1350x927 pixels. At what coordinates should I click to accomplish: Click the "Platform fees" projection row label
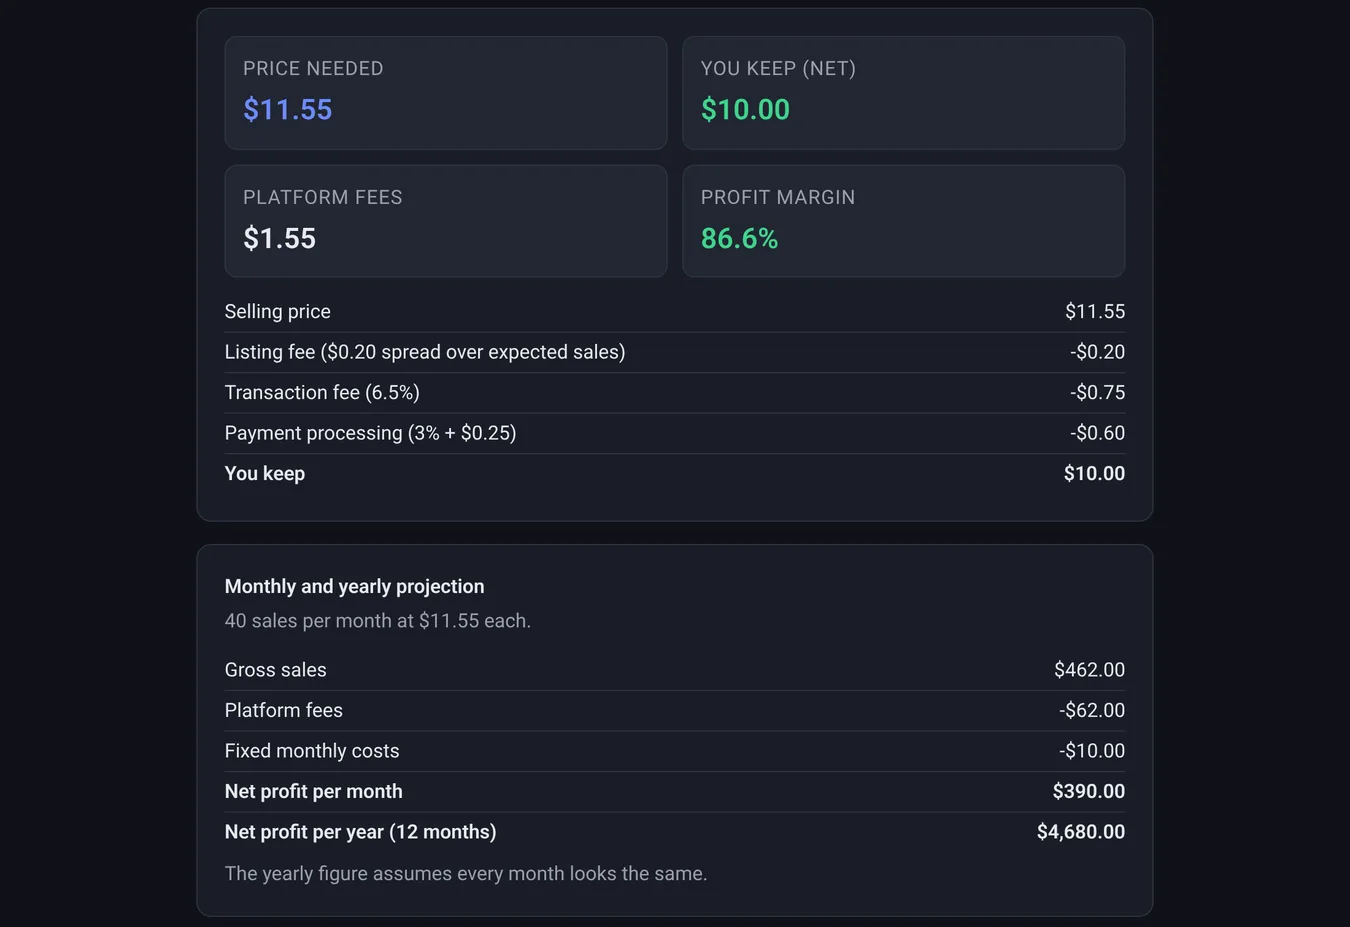coord(284,710)
